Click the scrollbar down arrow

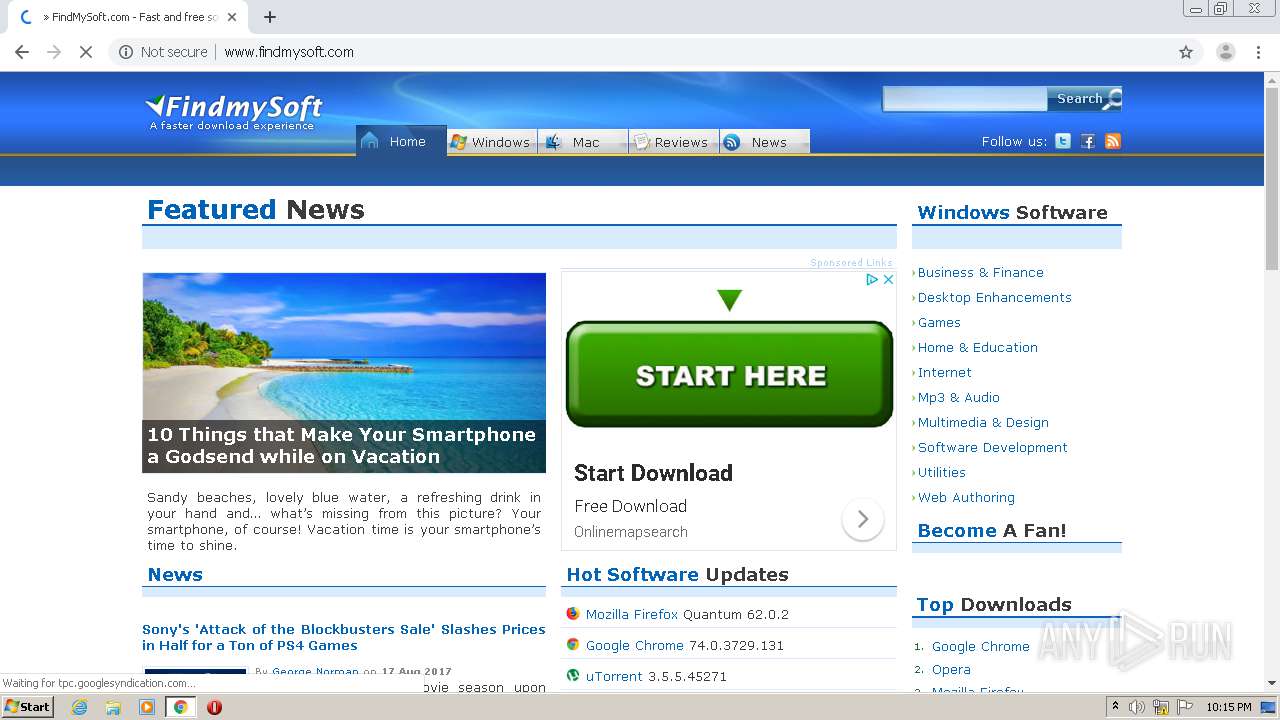point(1272,683)
